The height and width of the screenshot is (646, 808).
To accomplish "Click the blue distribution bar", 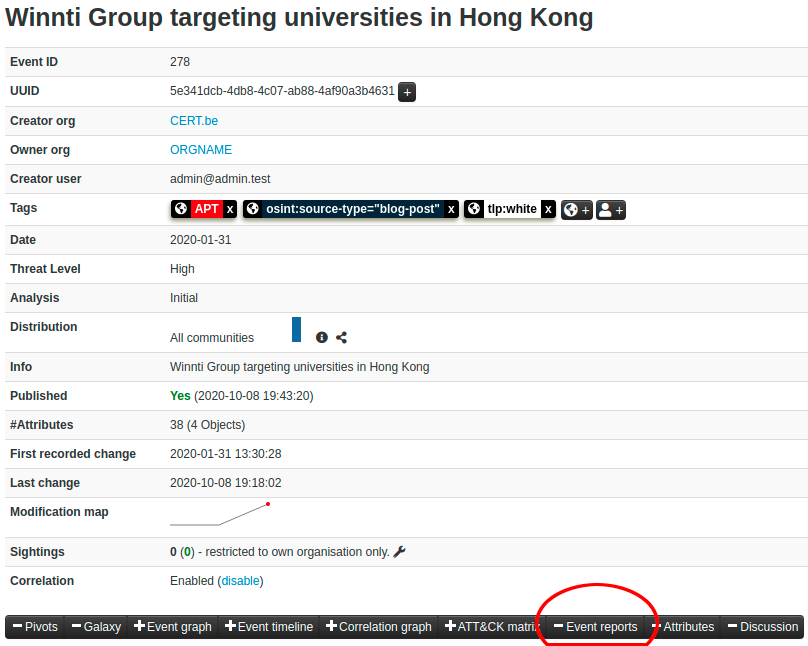I will click(x=296, y=330).
